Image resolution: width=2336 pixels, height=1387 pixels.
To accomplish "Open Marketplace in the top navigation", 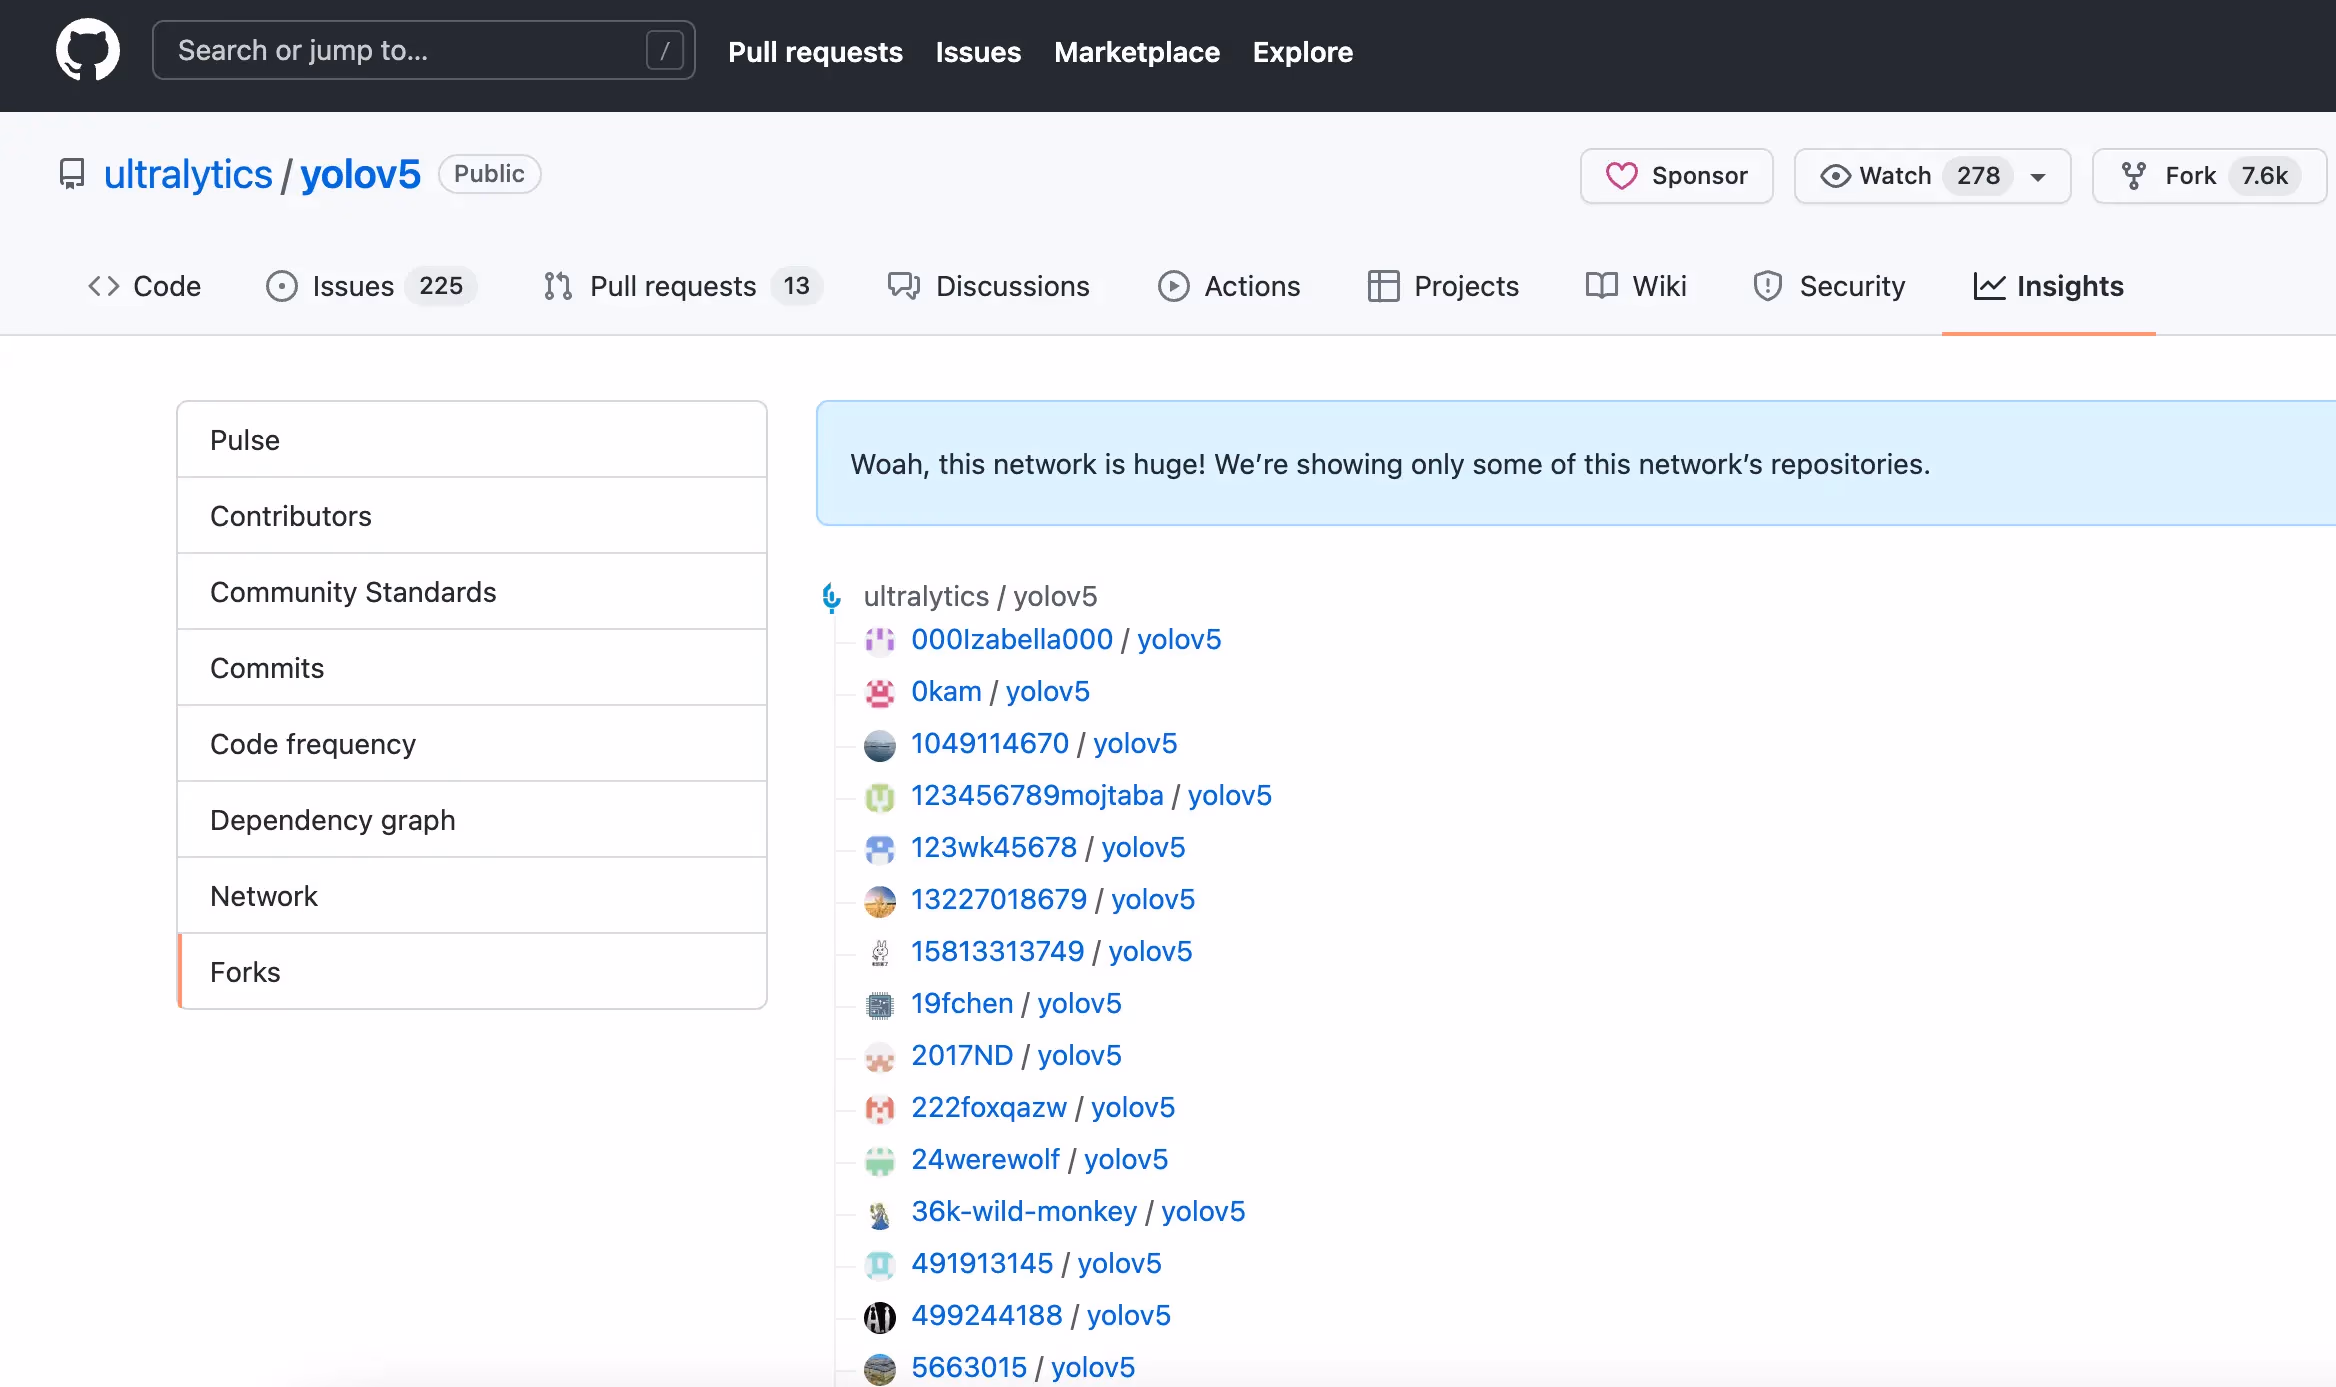I will pos(1137,52).
